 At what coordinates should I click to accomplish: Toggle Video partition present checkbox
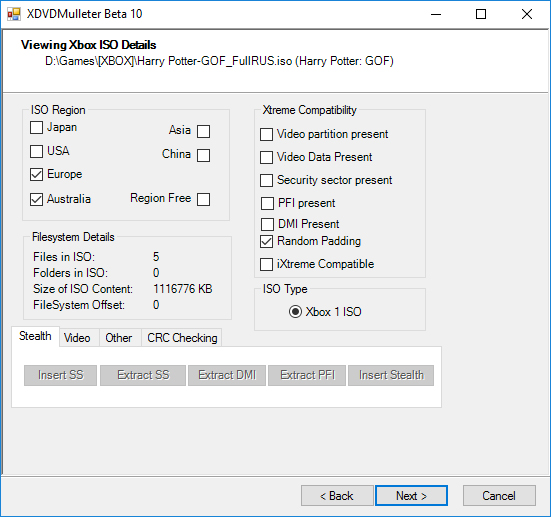point(266,134)
